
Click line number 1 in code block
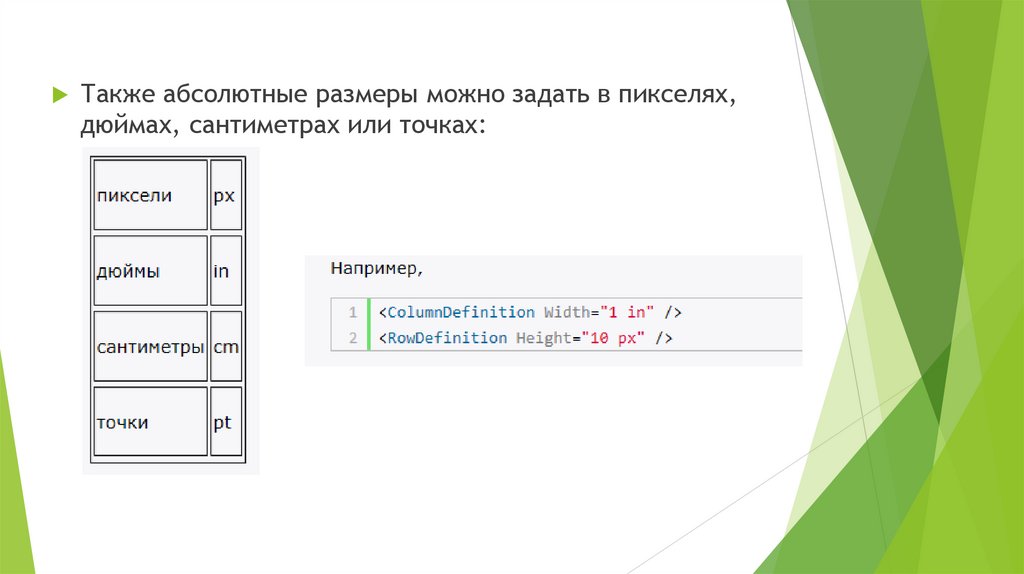tap(353, 312)
